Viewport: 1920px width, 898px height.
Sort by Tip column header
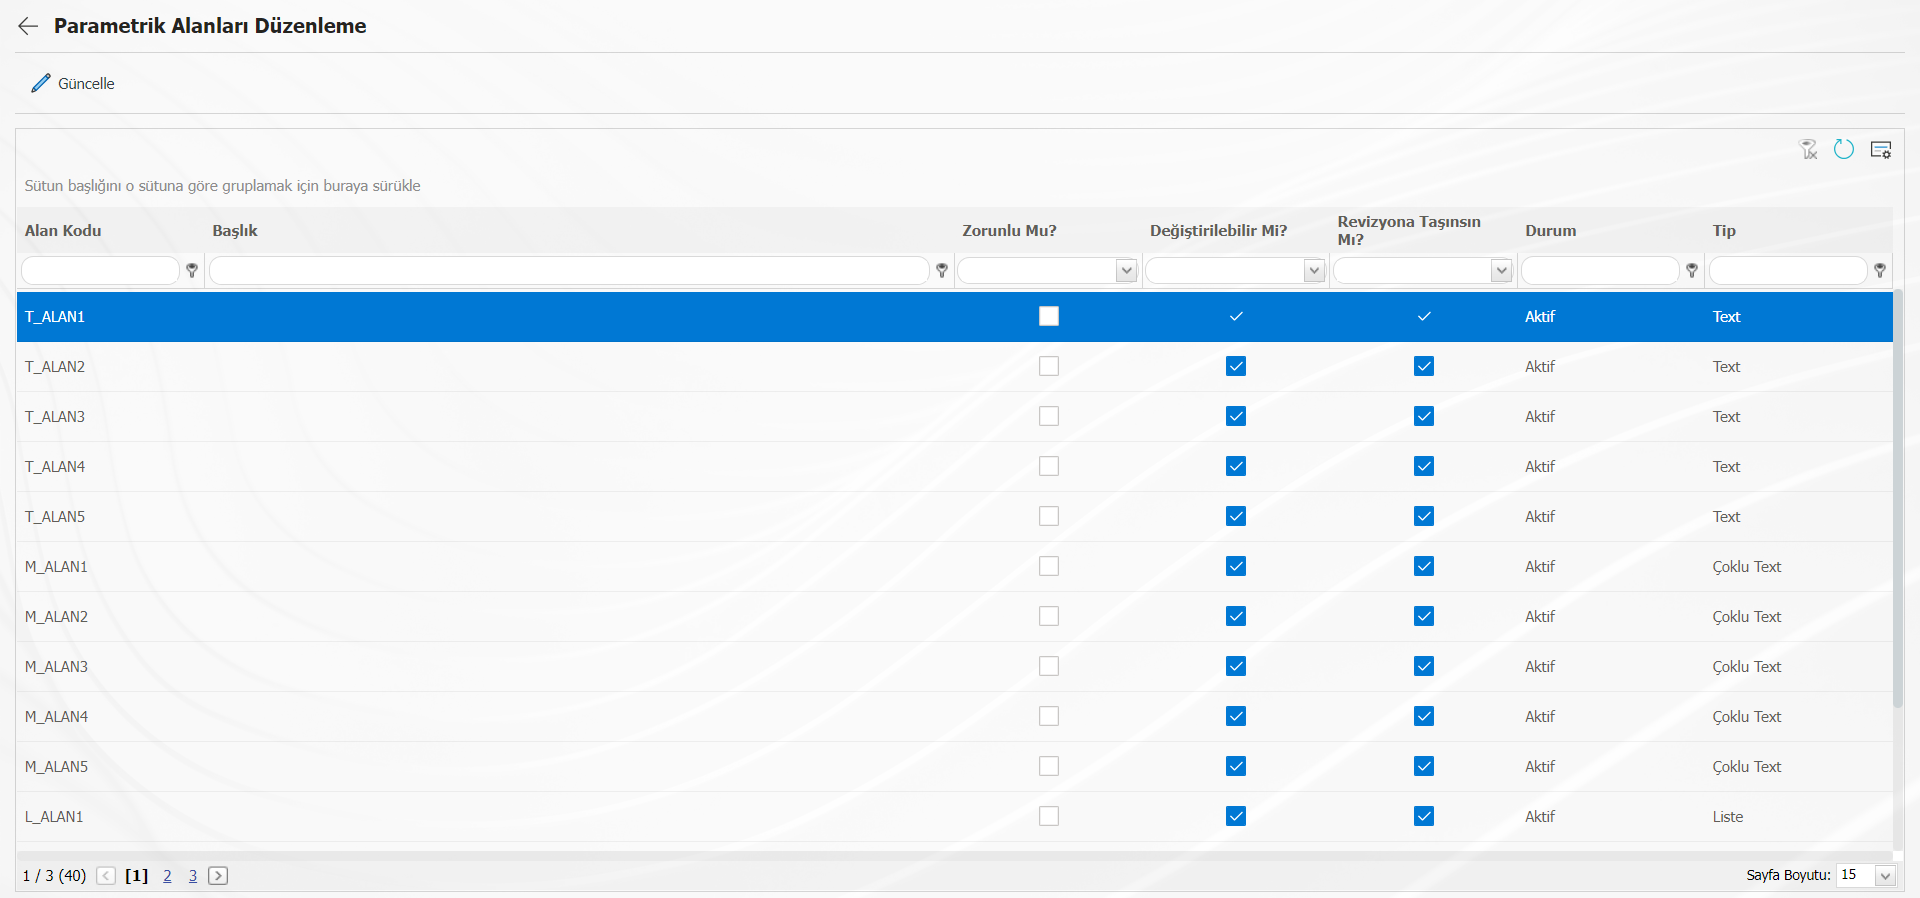[1724, 231]
